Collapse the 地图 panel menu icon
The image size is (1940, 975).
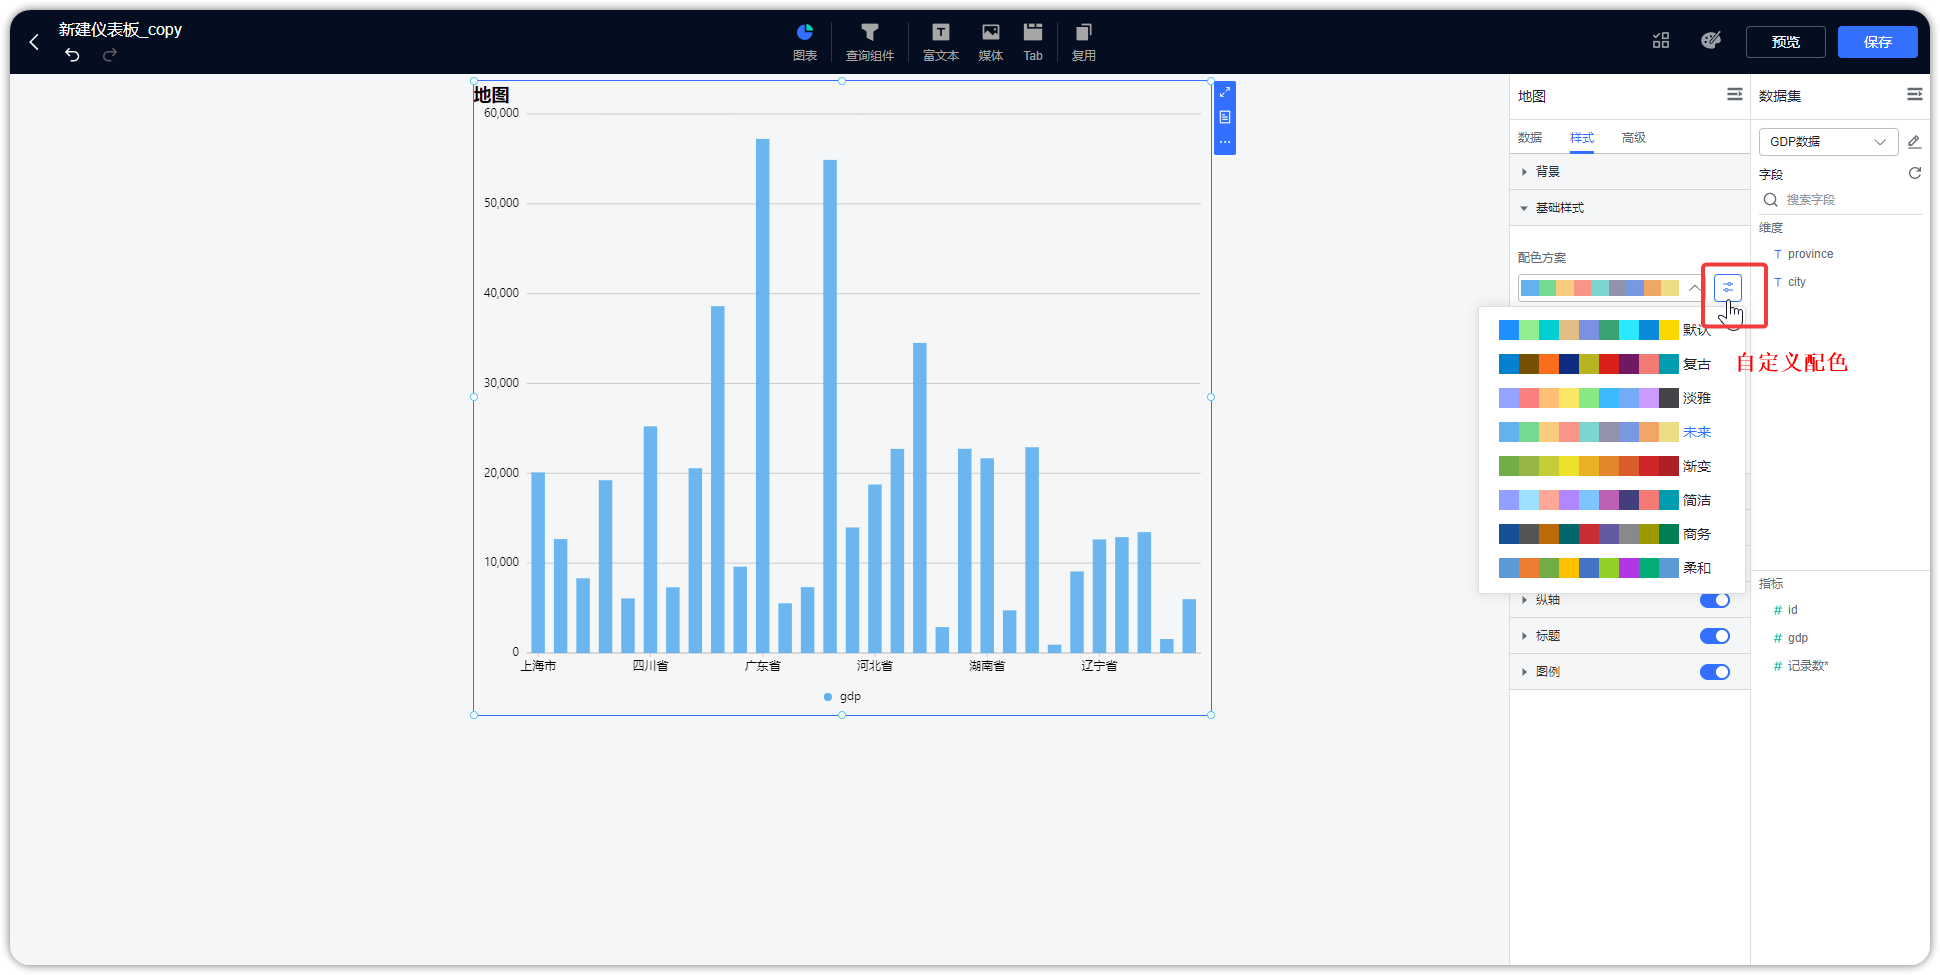pyautogui.click(x=1735, y=94)
